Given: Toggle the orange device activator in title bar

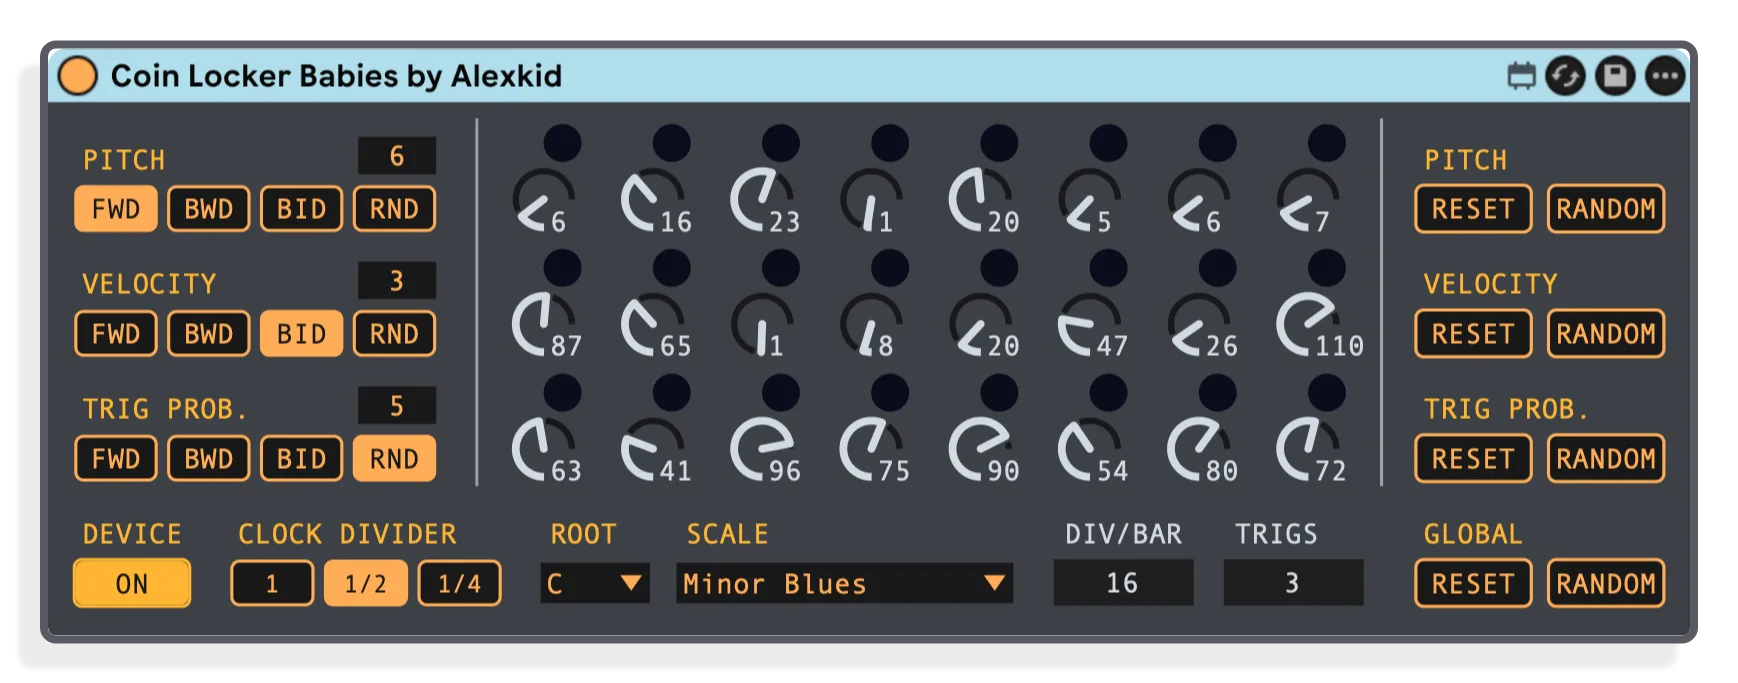Looking at the screenshot, I should point(78,76).
